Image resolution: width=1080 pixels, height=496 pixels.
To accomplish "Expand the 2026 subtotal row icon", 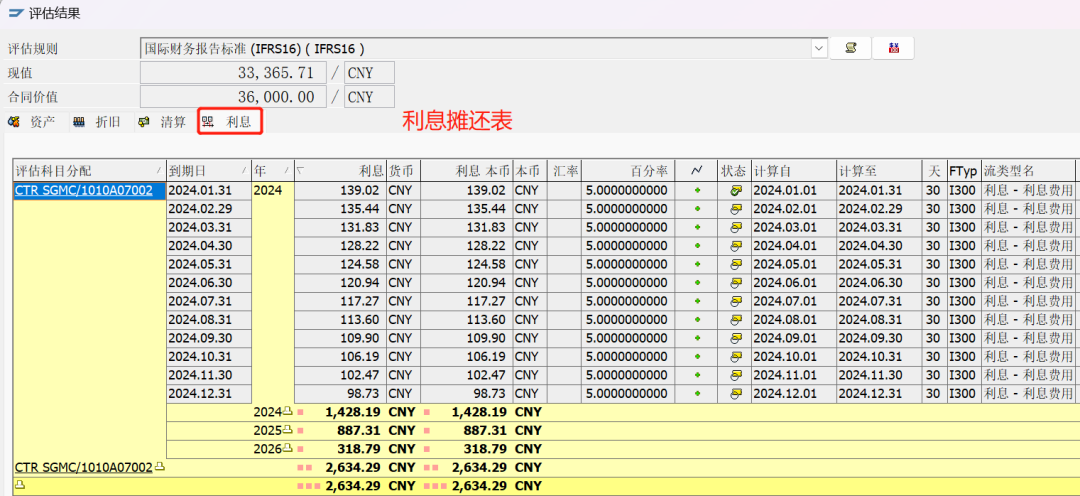I will point(289,449).
